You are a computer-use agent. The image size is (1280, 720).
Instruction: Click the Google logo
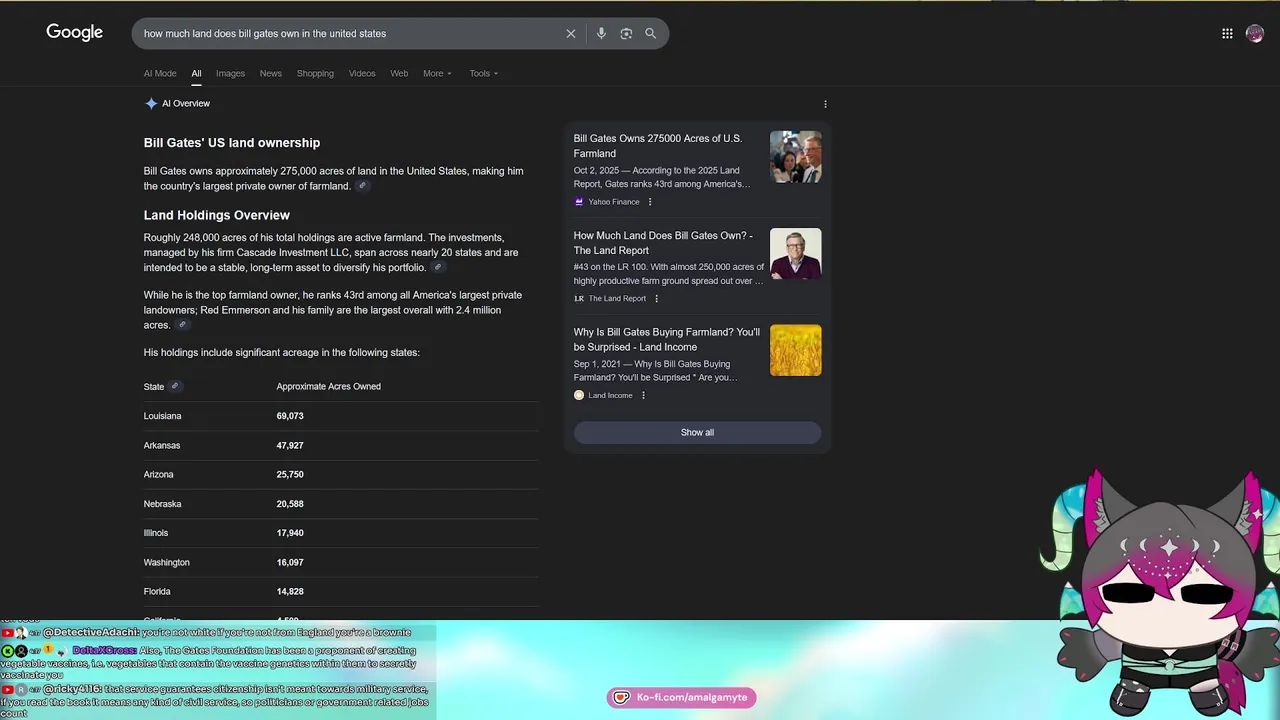click(x=74, y=33)
